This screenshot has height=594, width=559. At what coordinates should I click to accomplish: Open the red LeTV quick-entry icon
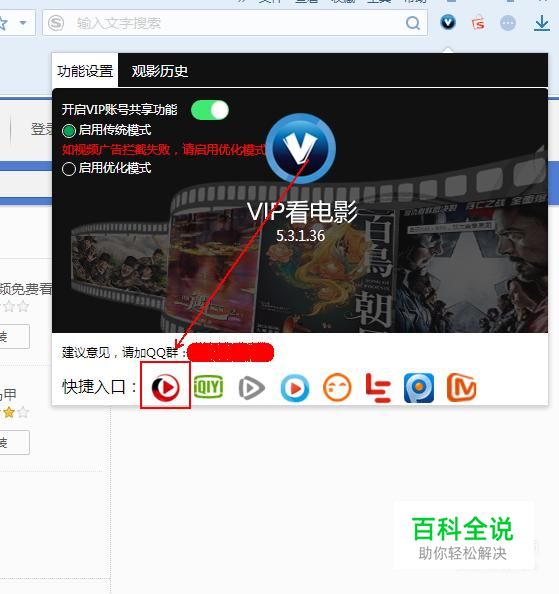pyautogui.click(x=378, y=388)
